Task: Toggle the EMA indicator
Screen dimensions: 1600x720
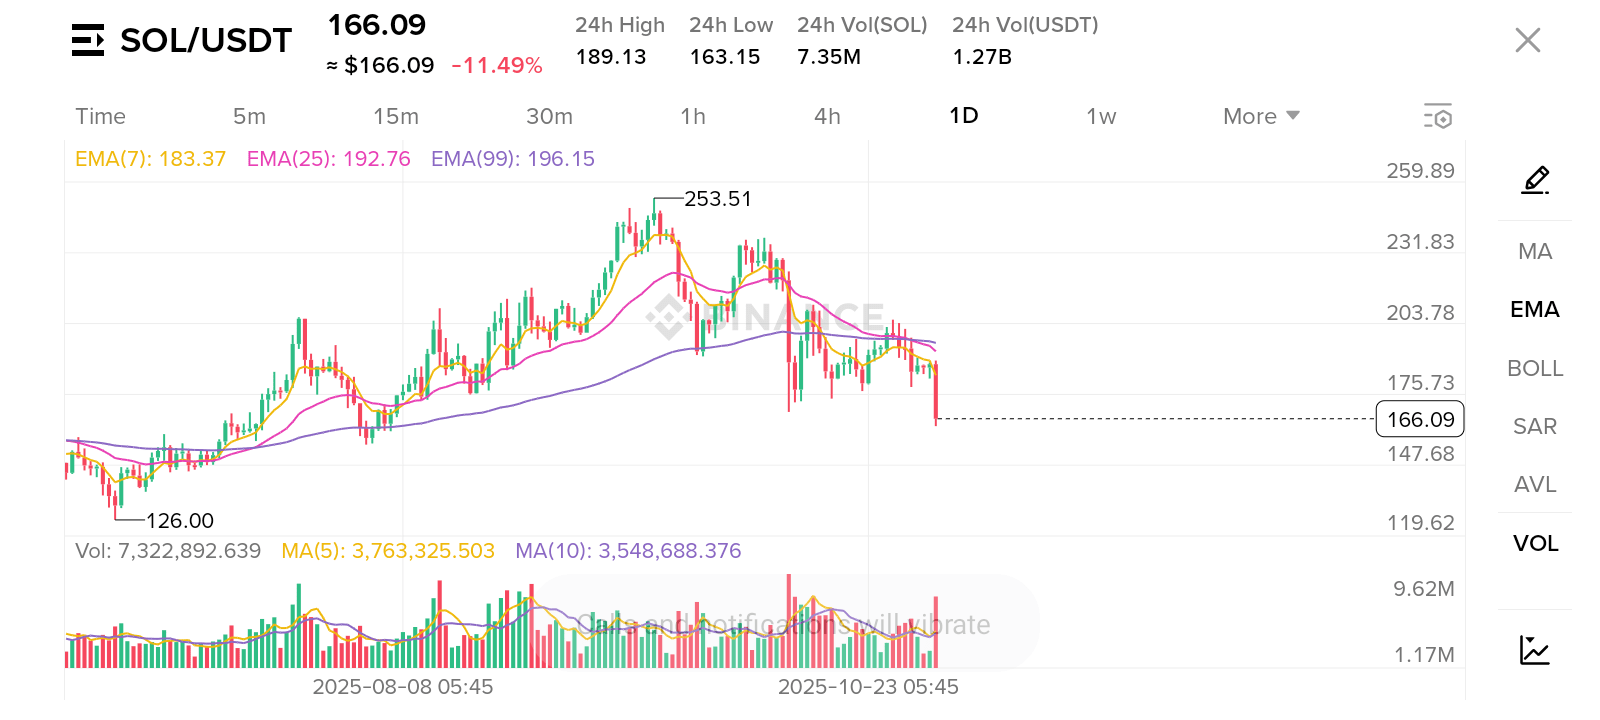Action: tap(1535, 310)
